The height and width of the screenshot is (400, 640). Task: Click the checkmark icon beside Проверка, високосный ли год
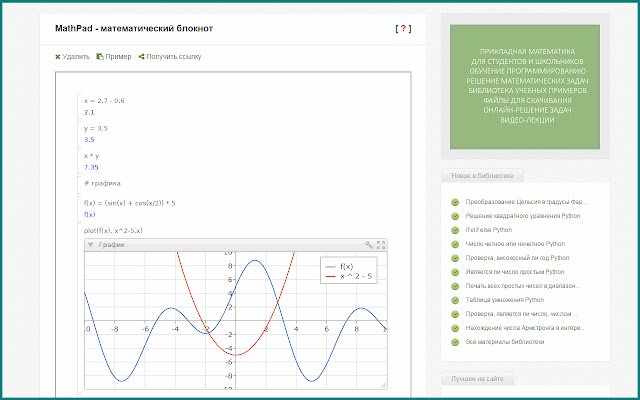[x=455, y=258]
